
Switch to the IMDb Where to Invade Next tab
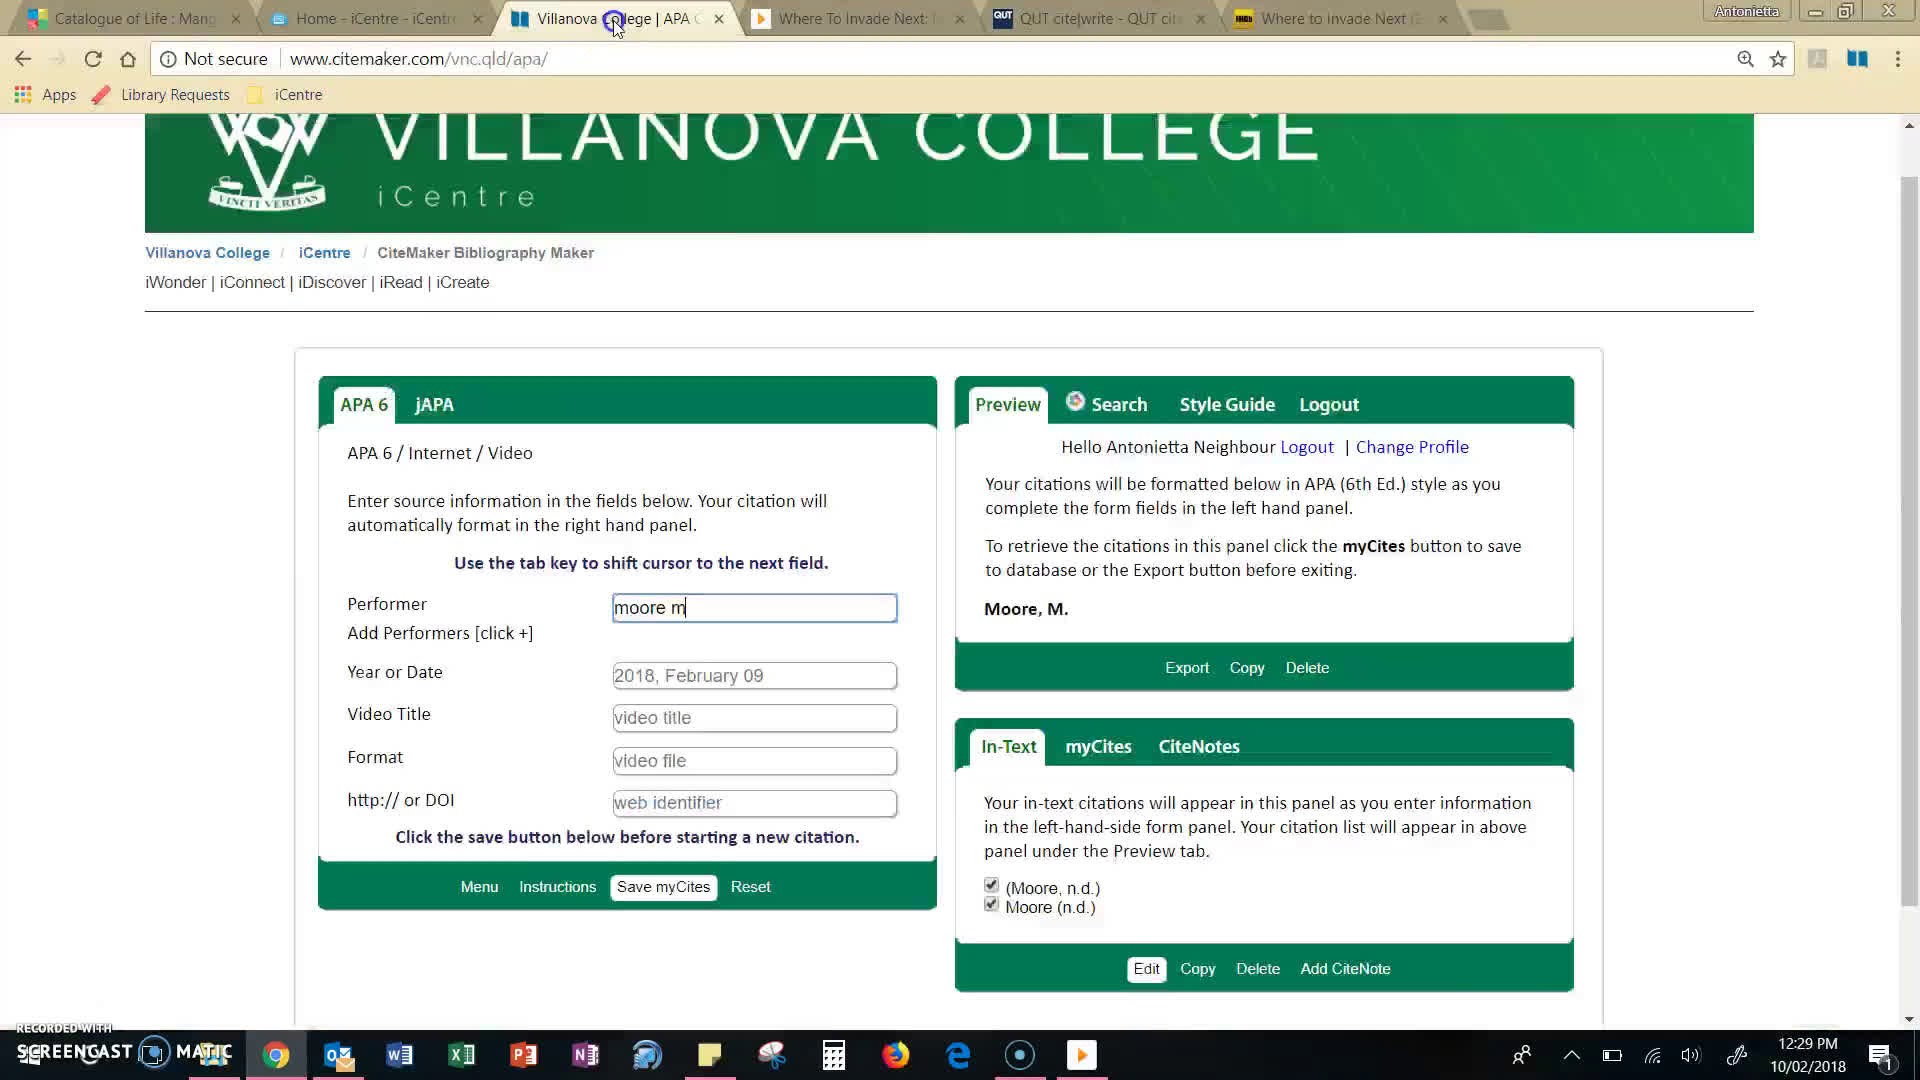coord(1340,18)
